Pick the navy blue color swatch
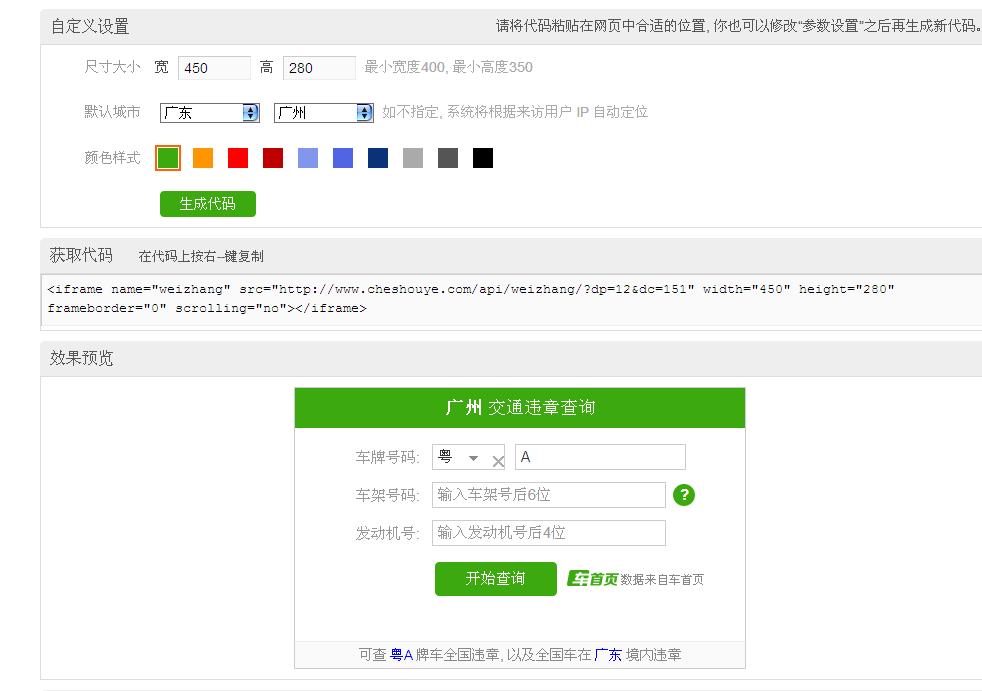The image size is (982, 691). point(378,158)
